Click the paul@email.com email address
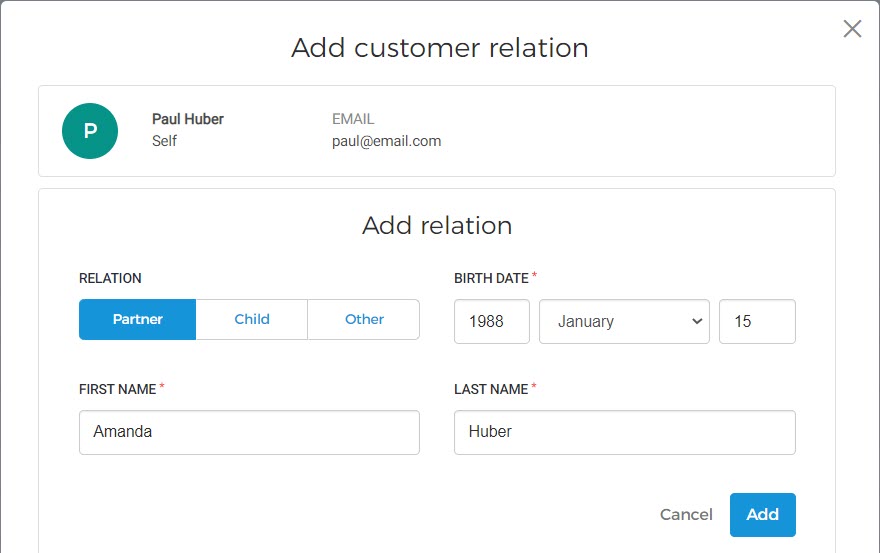This screenshot has width=880, height=553. (386, 141)
